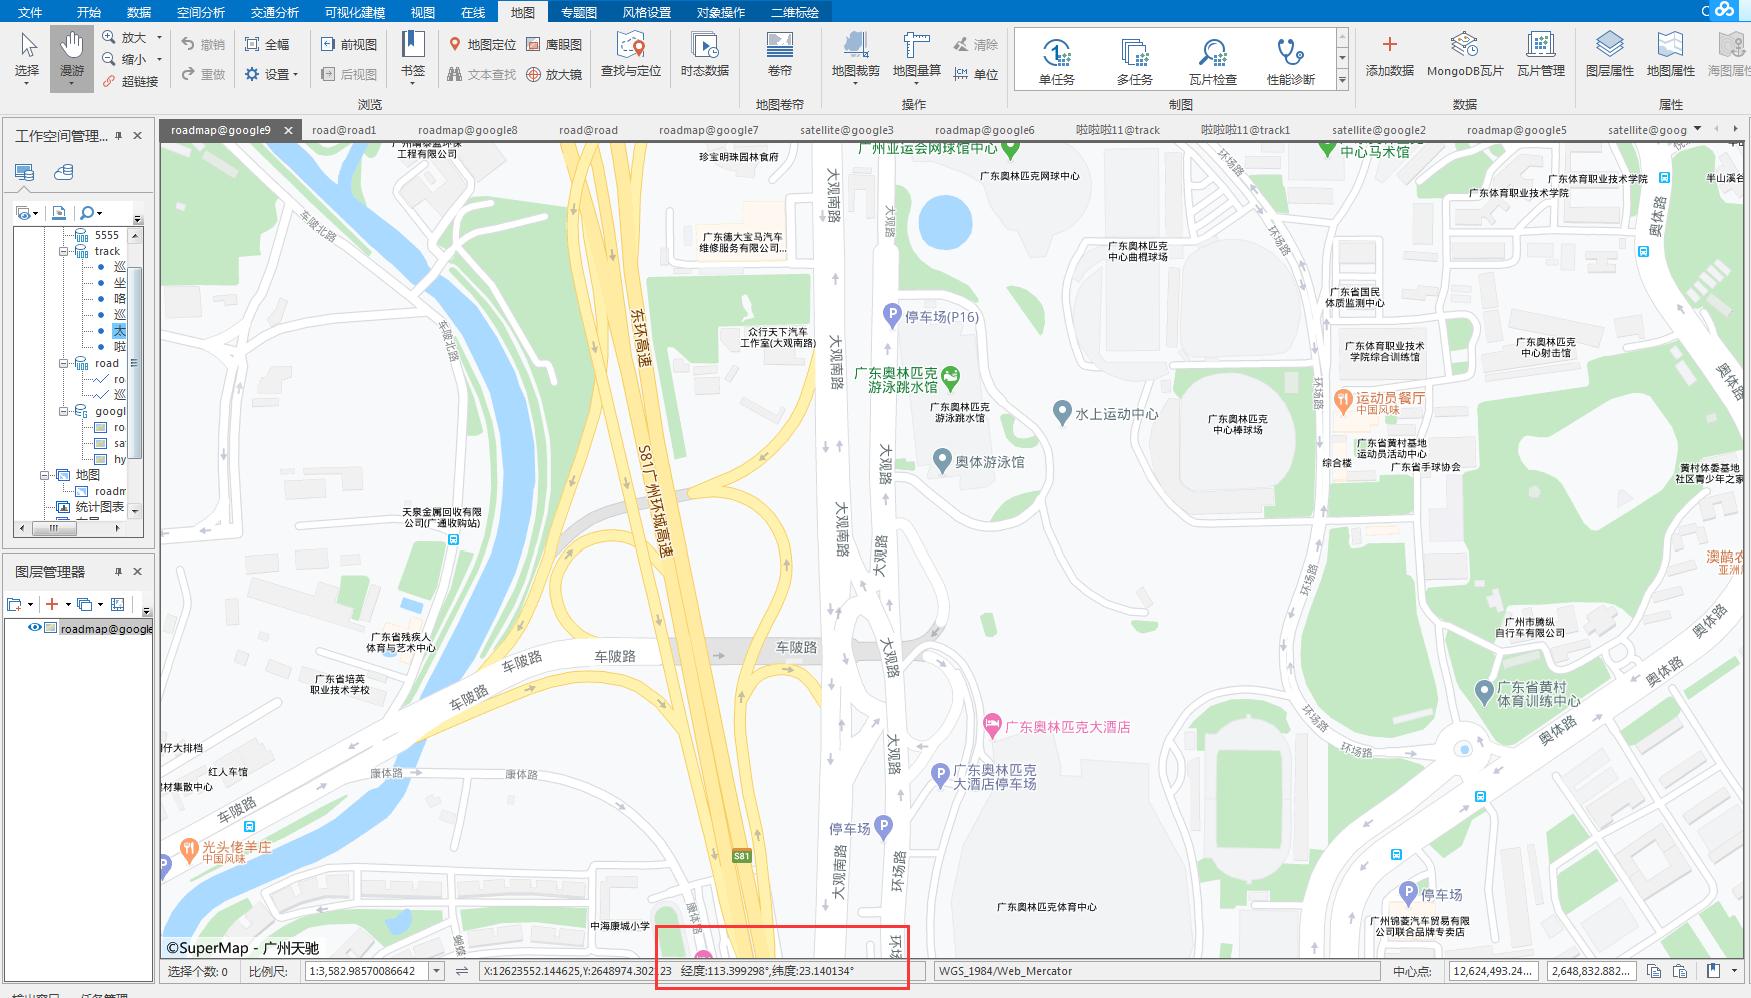Select 5555 datasource in tree

[x=107, y=235]
